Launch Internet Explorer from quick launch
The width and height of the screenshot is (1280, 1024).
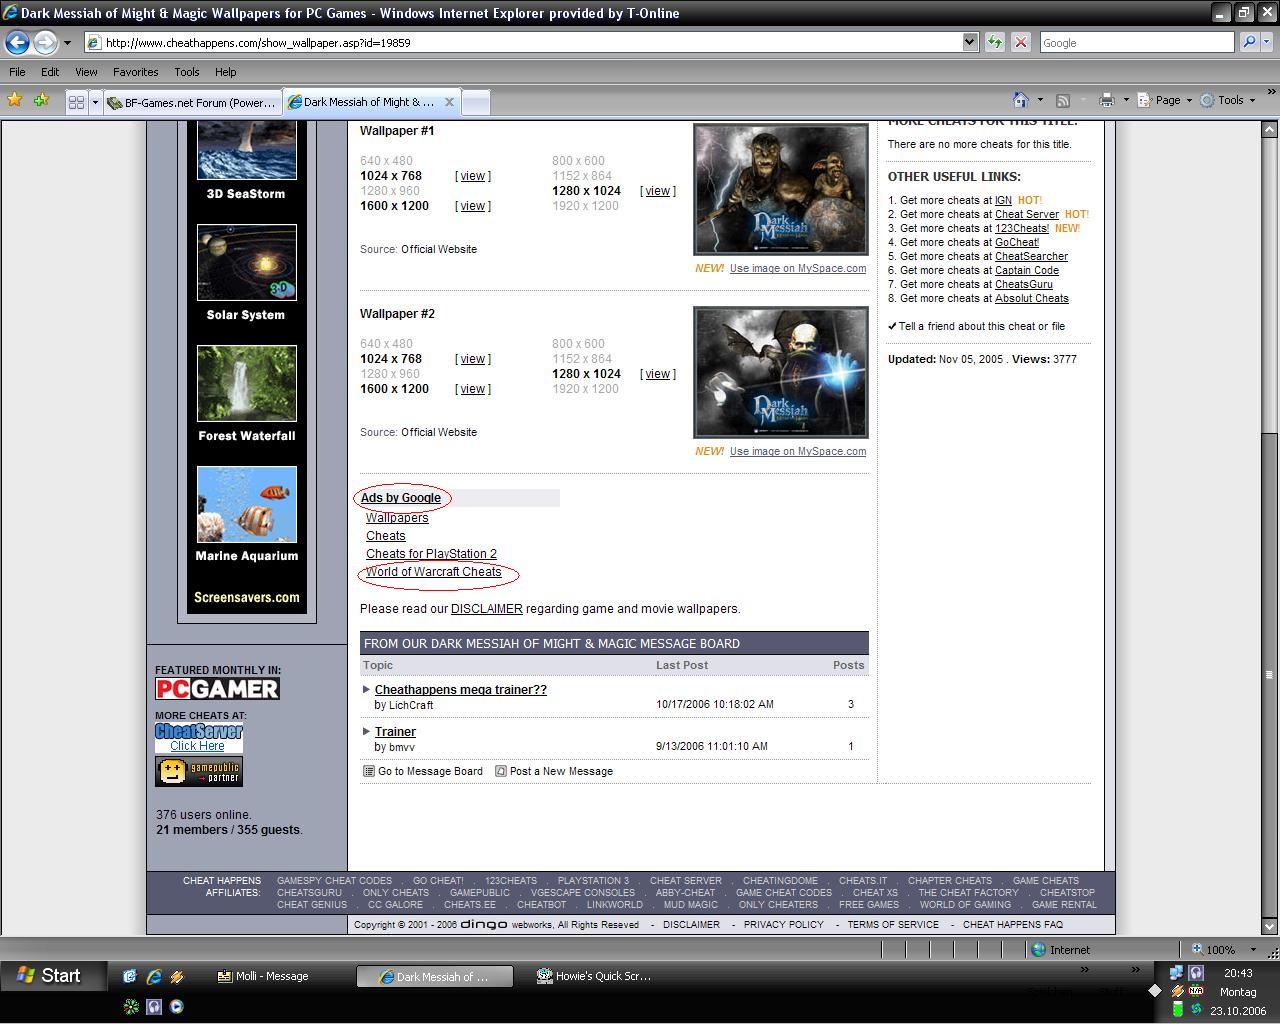[x=154, y=976]
